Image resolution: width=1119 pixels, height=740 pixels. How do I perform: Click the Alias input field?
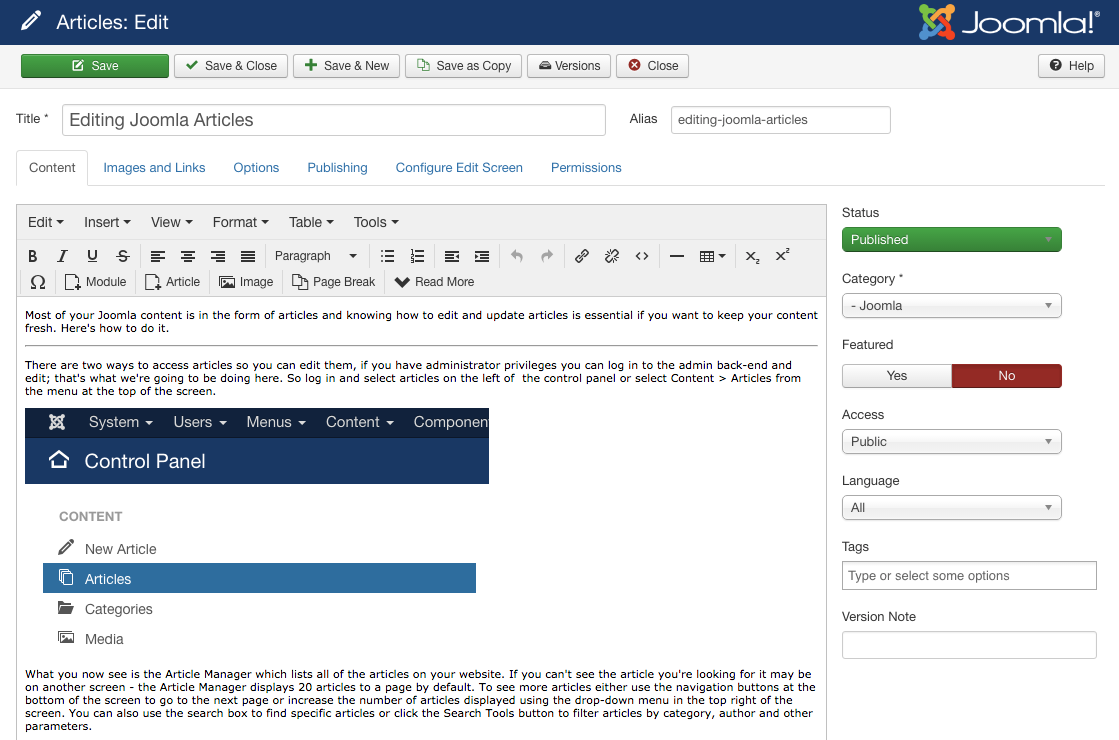[781, 120]
